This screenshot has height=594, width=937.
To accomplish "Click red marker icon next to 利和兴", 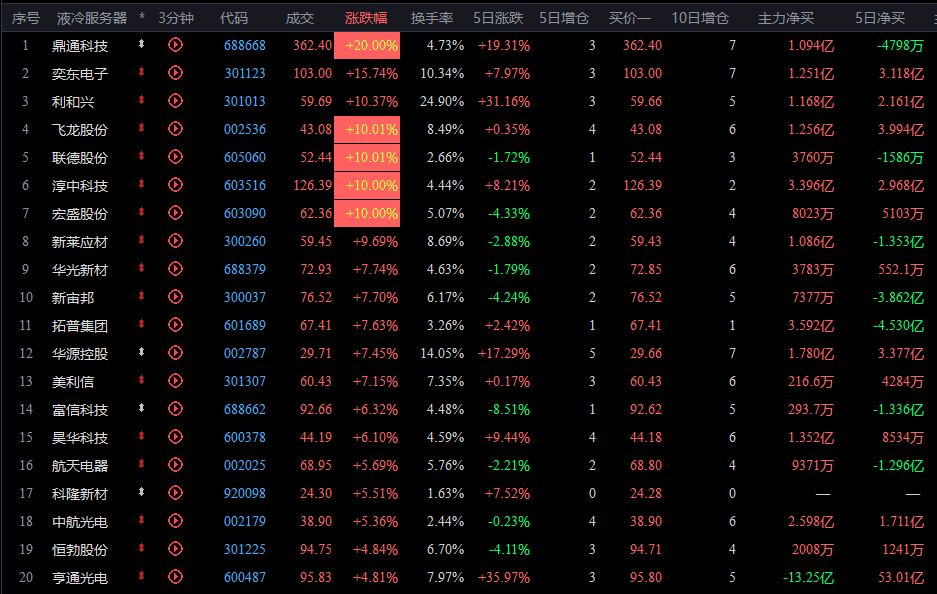I will 142,100.
